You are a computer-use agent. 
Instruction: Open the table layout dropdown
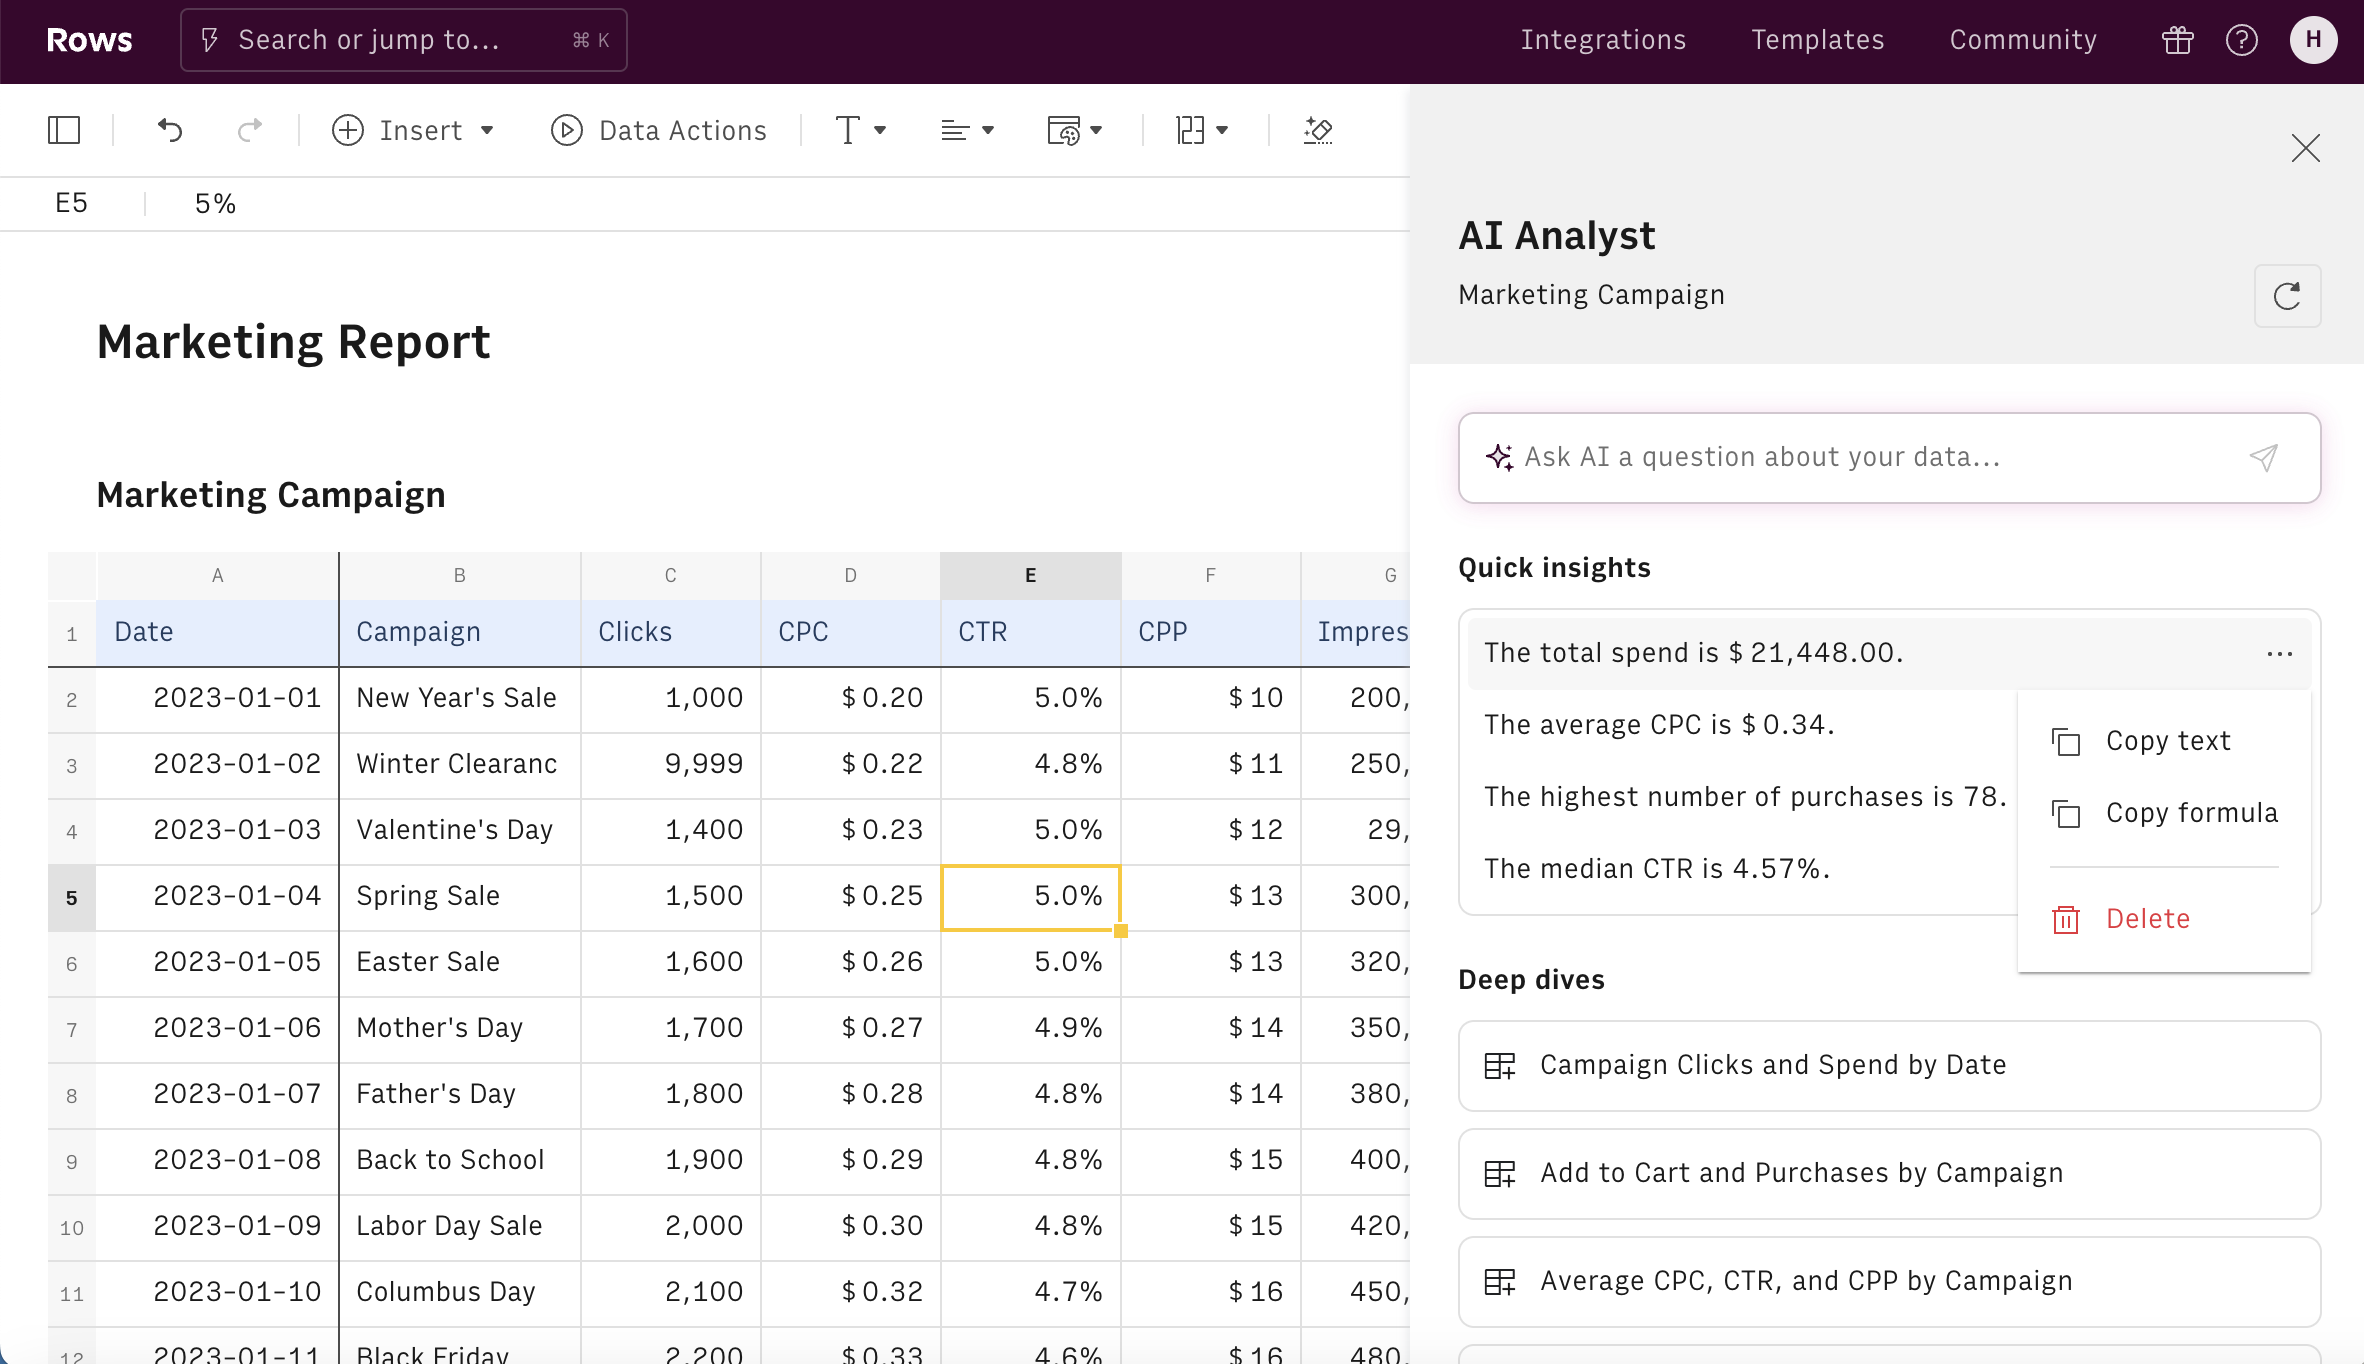click(x=1202, y=130)
